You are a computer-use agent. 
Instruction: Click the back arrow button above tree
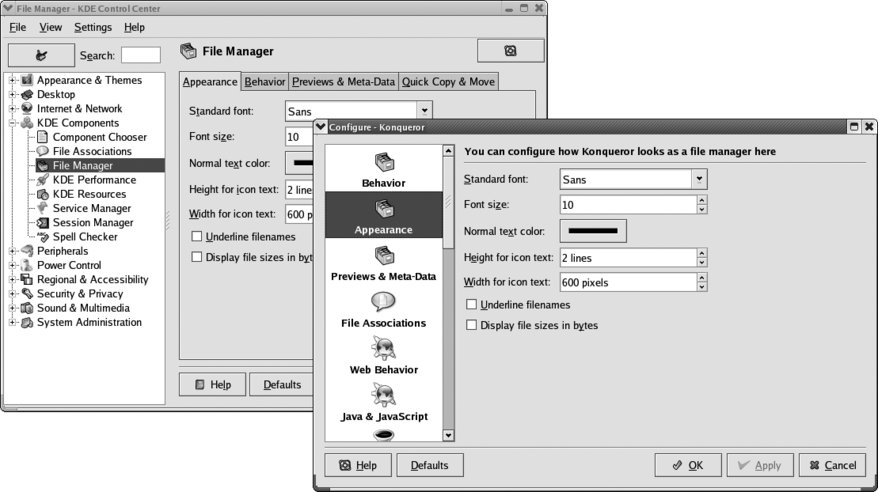pos(41,55)
